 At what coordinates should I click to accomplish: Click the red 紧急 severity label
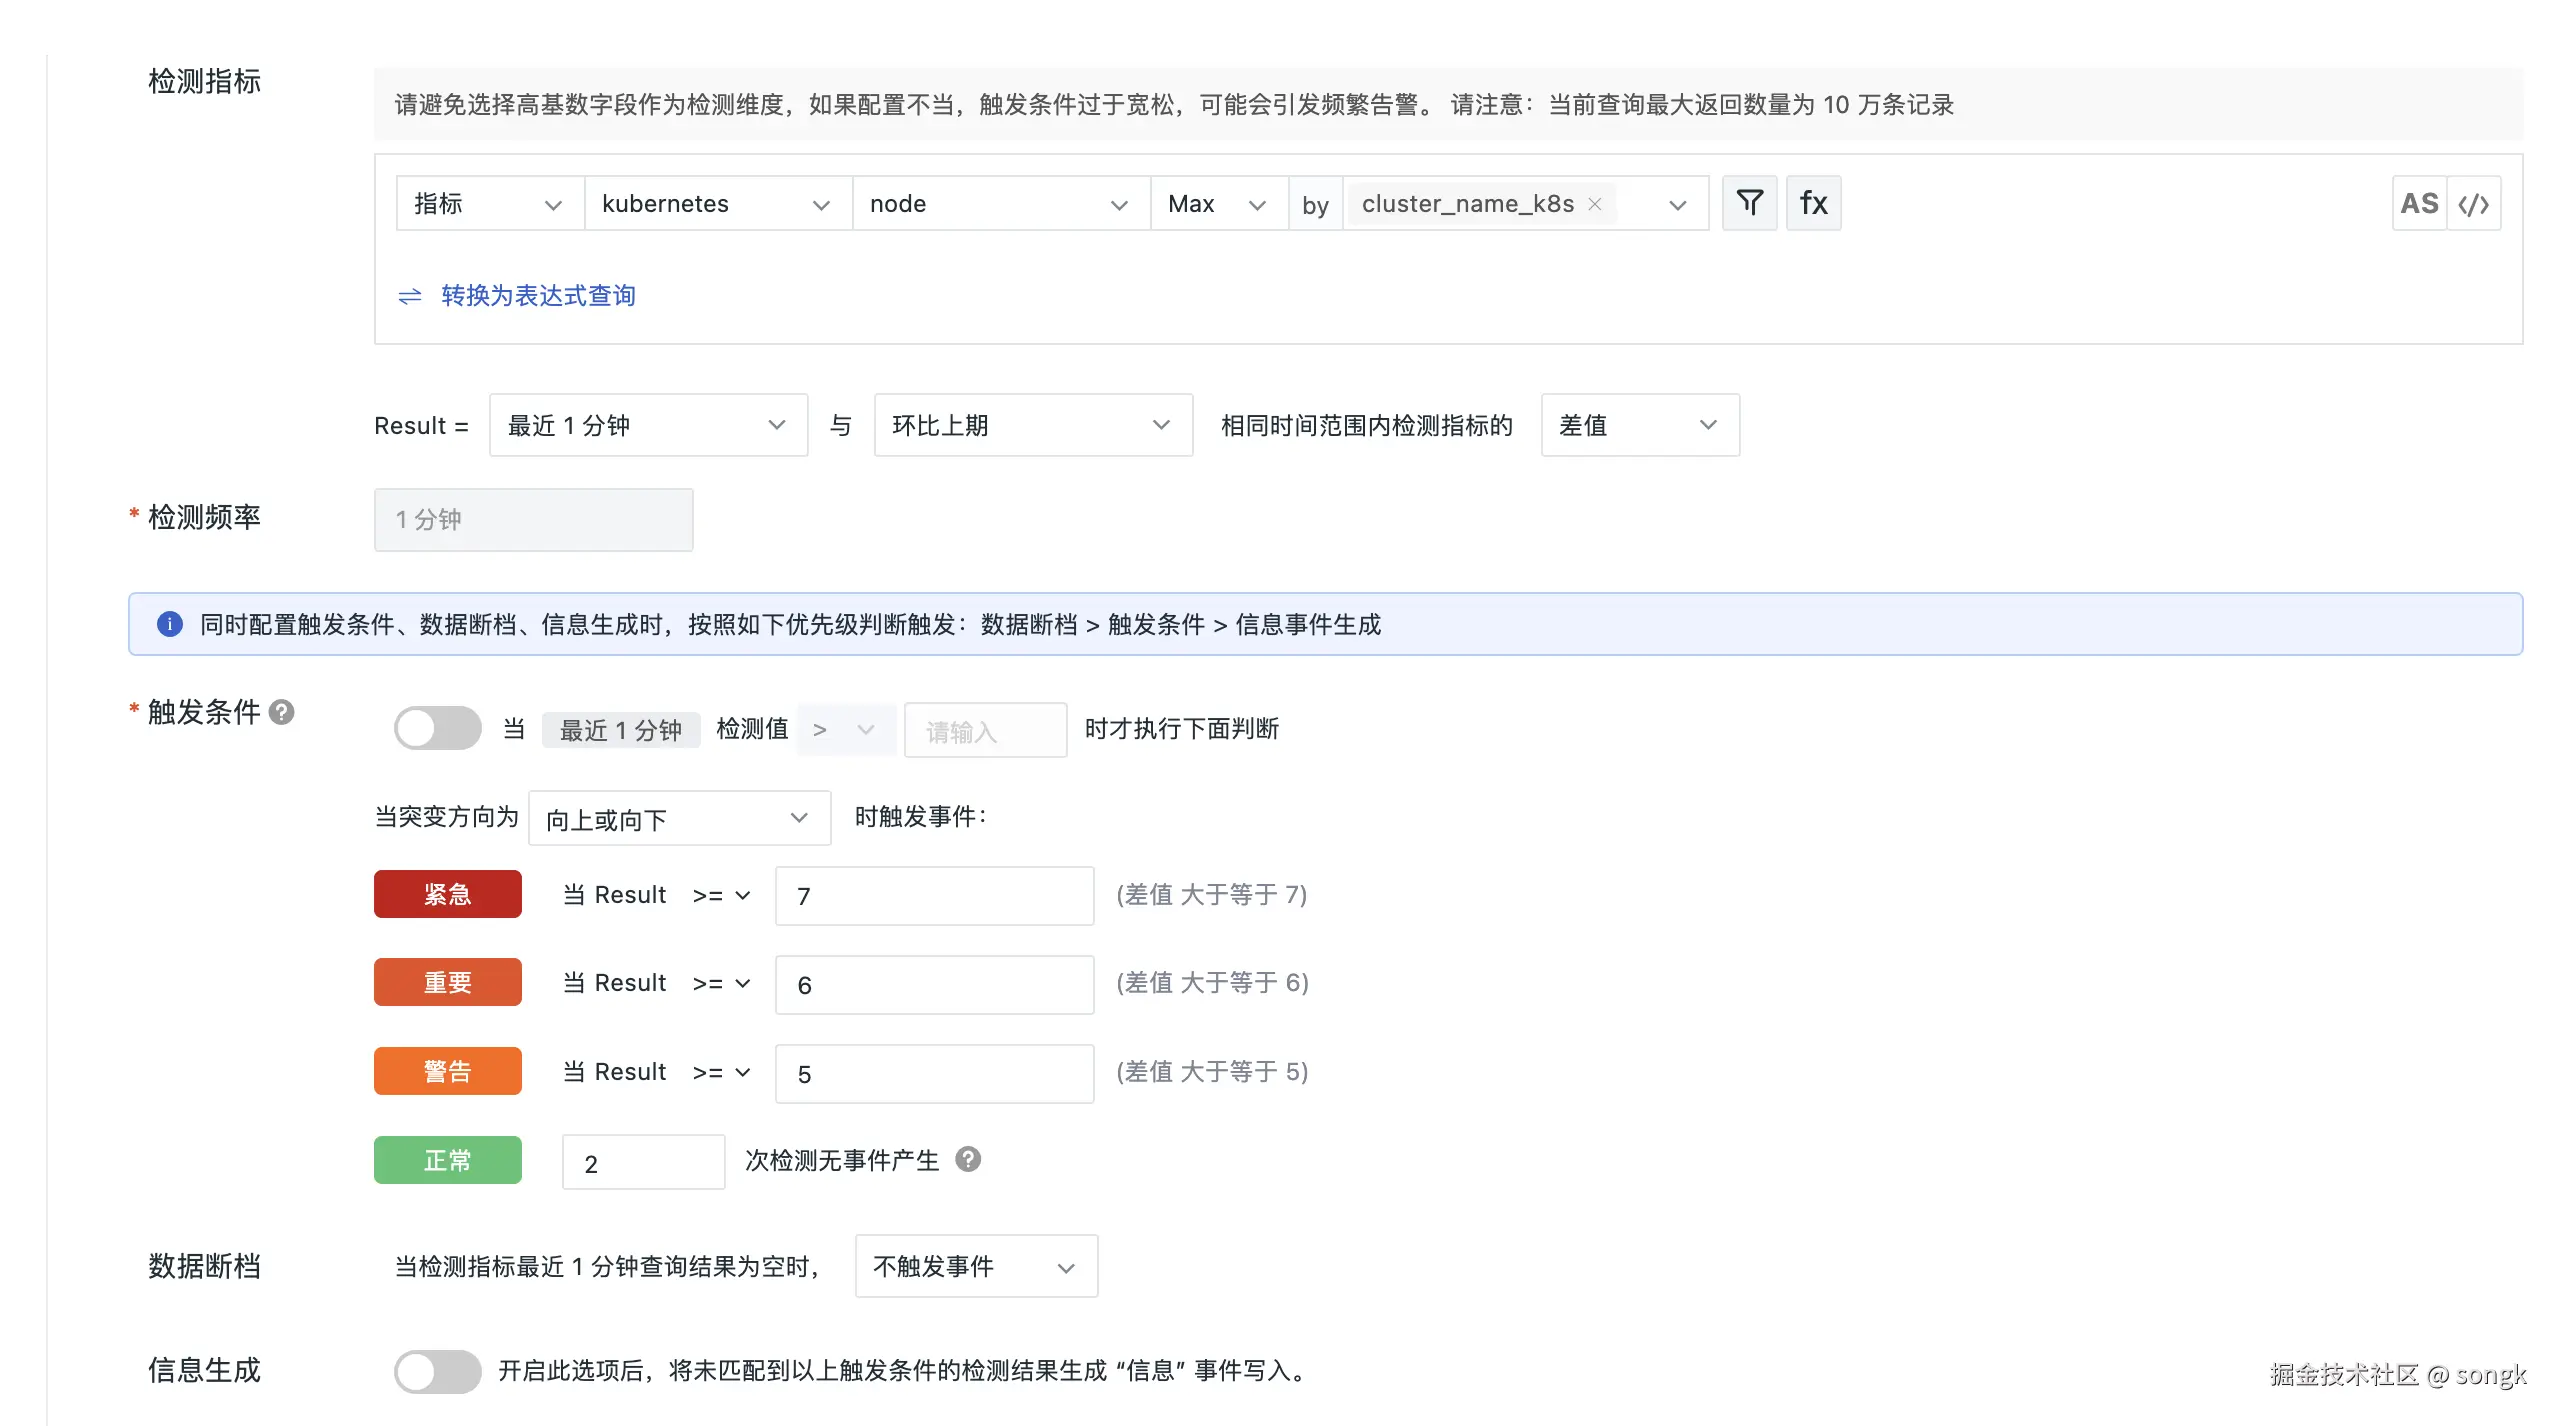[447, 894]
